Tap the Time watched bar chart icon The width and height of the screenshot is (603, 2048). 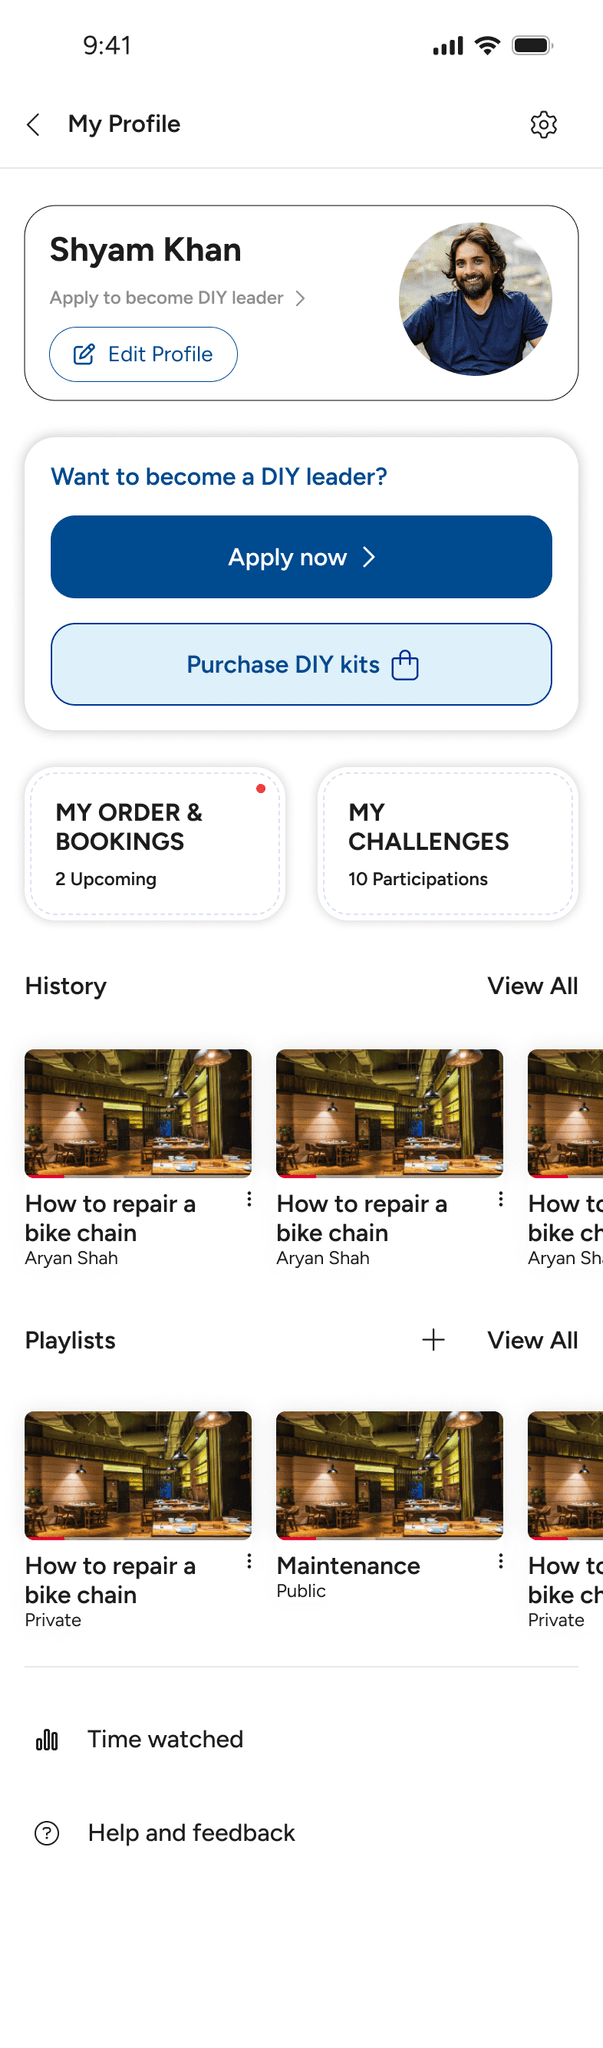tap(47, 1740)
